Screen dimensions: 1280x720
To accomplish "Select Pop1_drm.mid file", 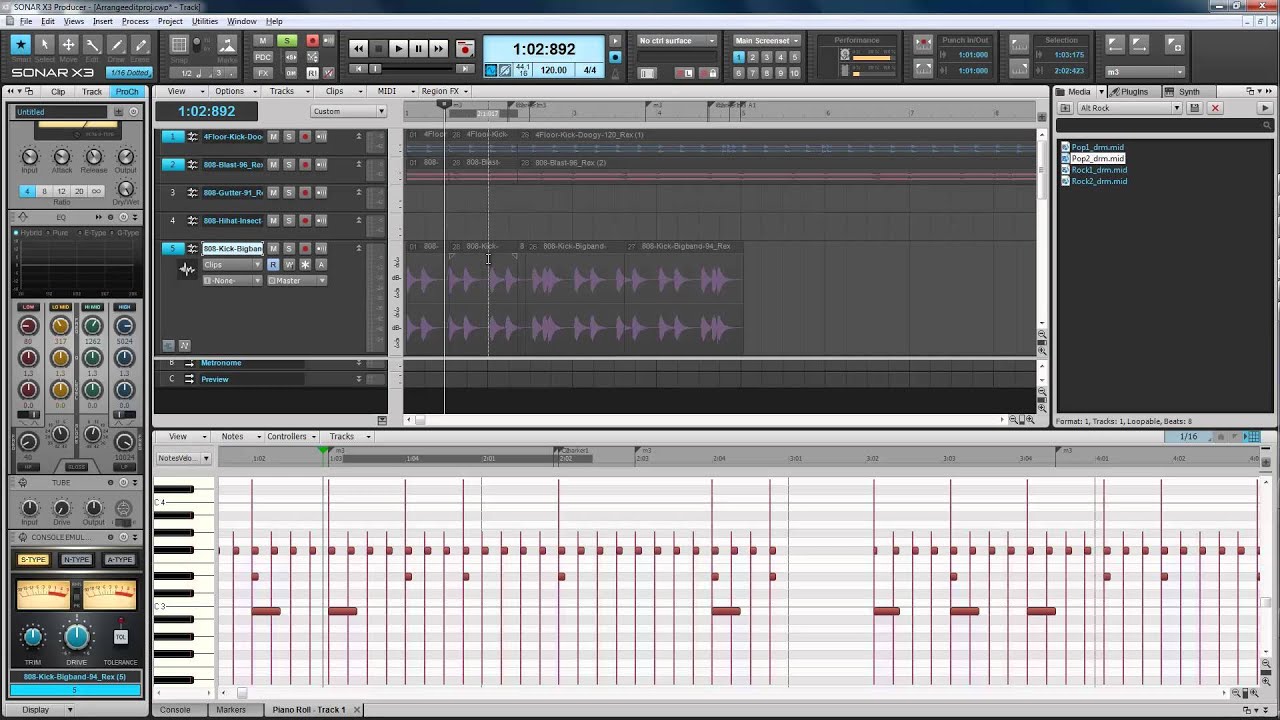I will [x=1097, y=147].
